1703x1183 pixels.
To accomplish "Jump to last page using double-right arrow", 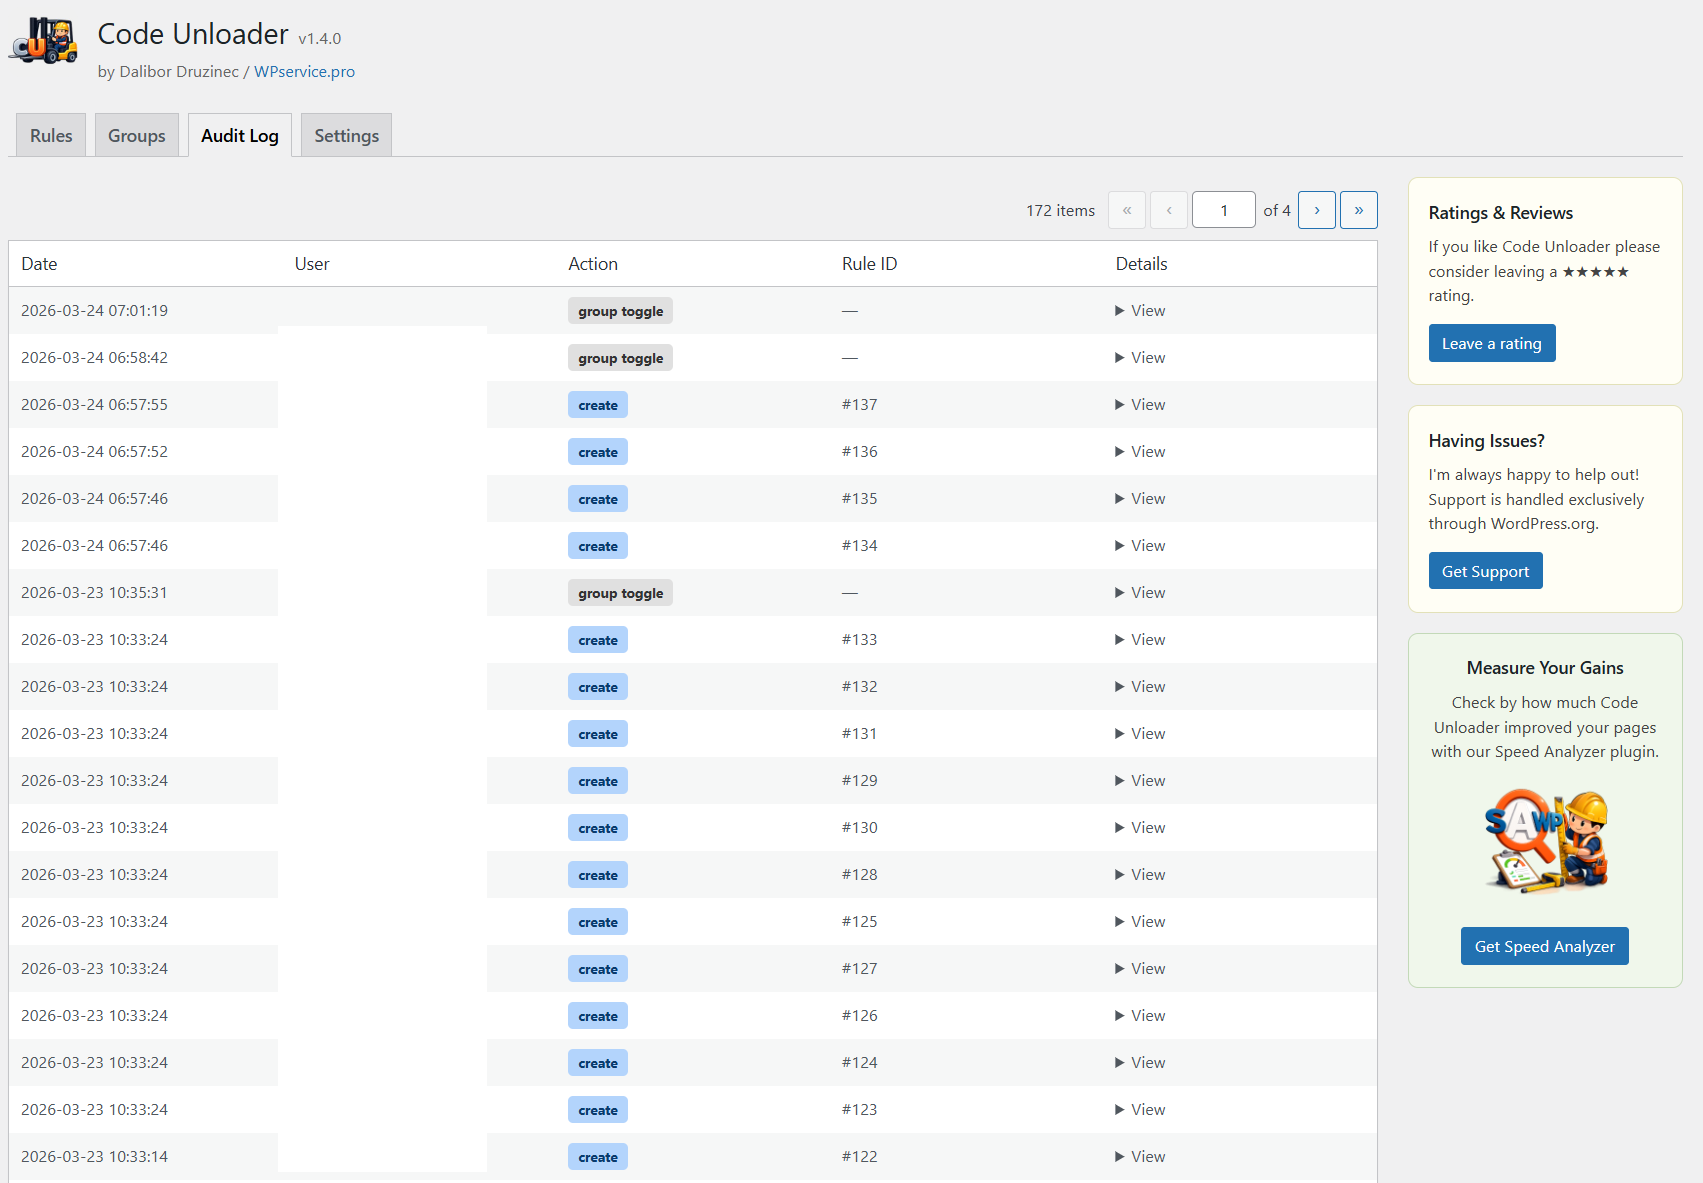I will [x=1358, y=210].
